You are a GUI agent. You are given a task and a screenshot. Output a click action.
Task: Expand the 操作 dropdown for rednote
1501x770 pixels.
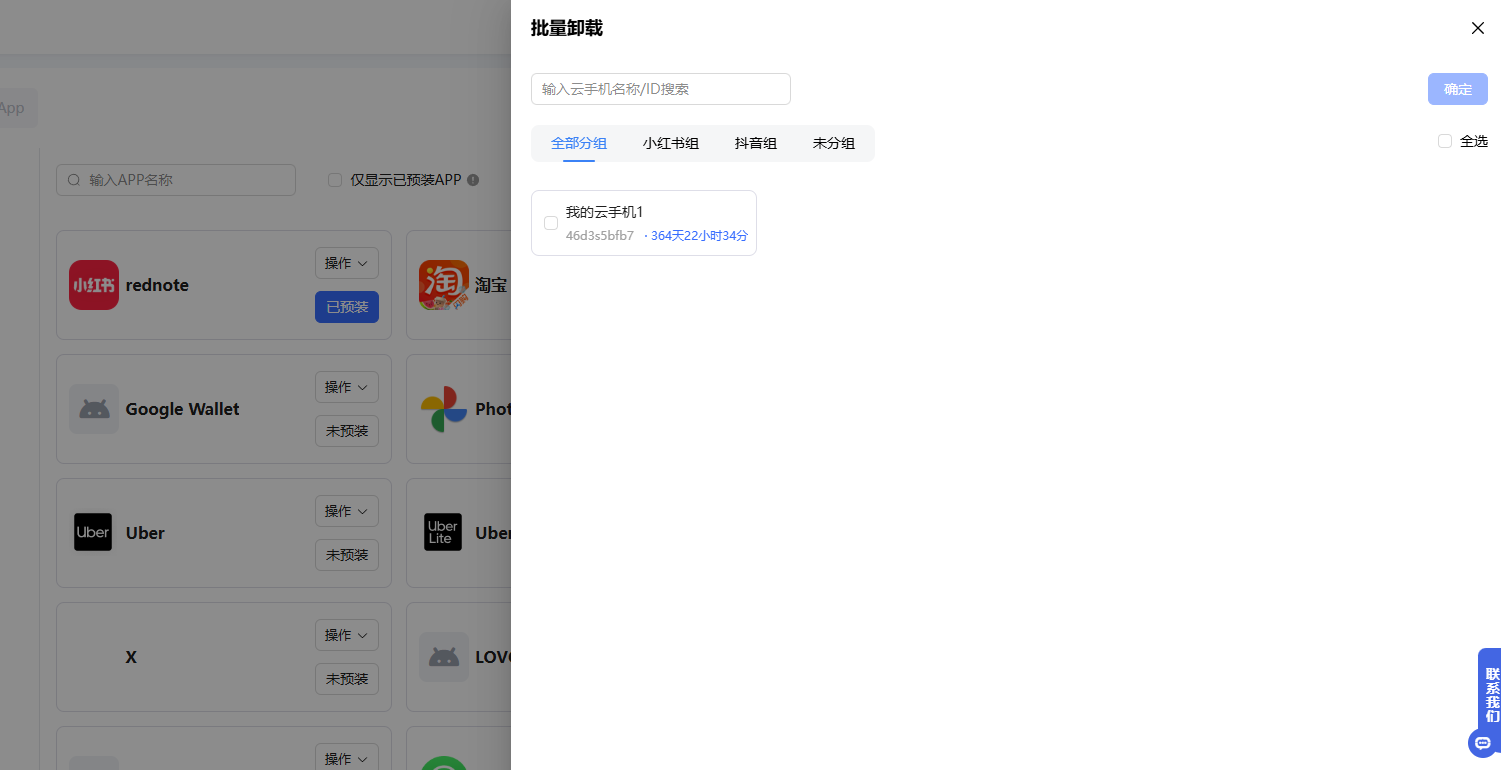347,263
